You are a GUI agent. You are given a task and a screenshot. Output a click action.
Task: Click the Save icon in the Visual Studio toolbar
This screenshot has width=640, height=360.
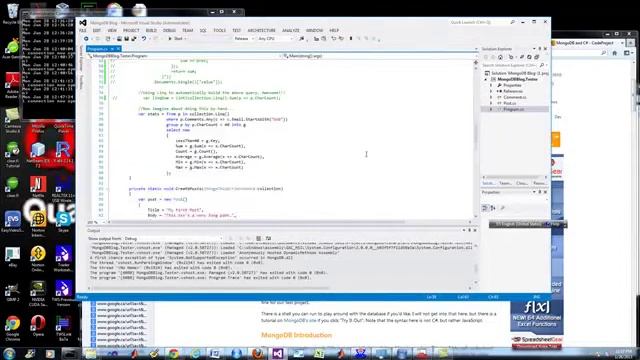[x=127, y=39]
